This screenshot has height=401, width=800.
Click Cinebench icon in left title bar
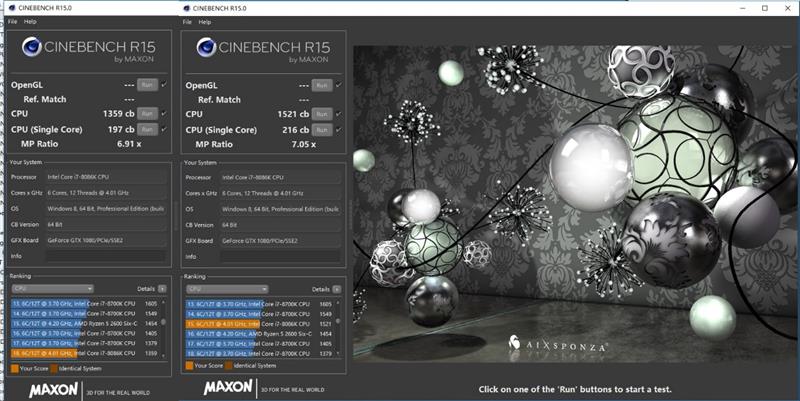pos(12,8)
